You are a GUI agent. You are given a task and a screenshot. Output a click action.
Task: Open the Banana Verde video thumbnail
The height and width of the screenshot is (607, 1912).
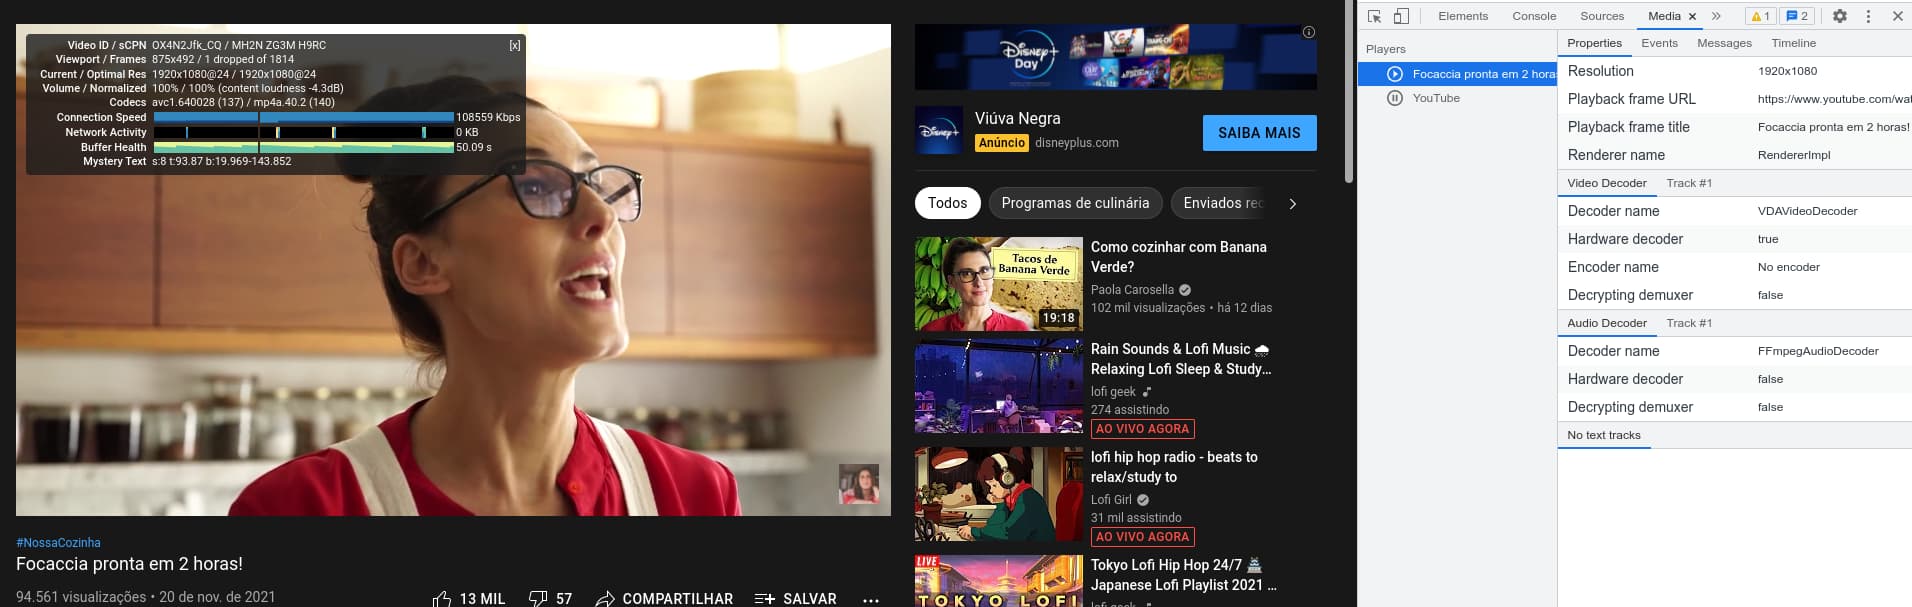(x=998, y=284)
